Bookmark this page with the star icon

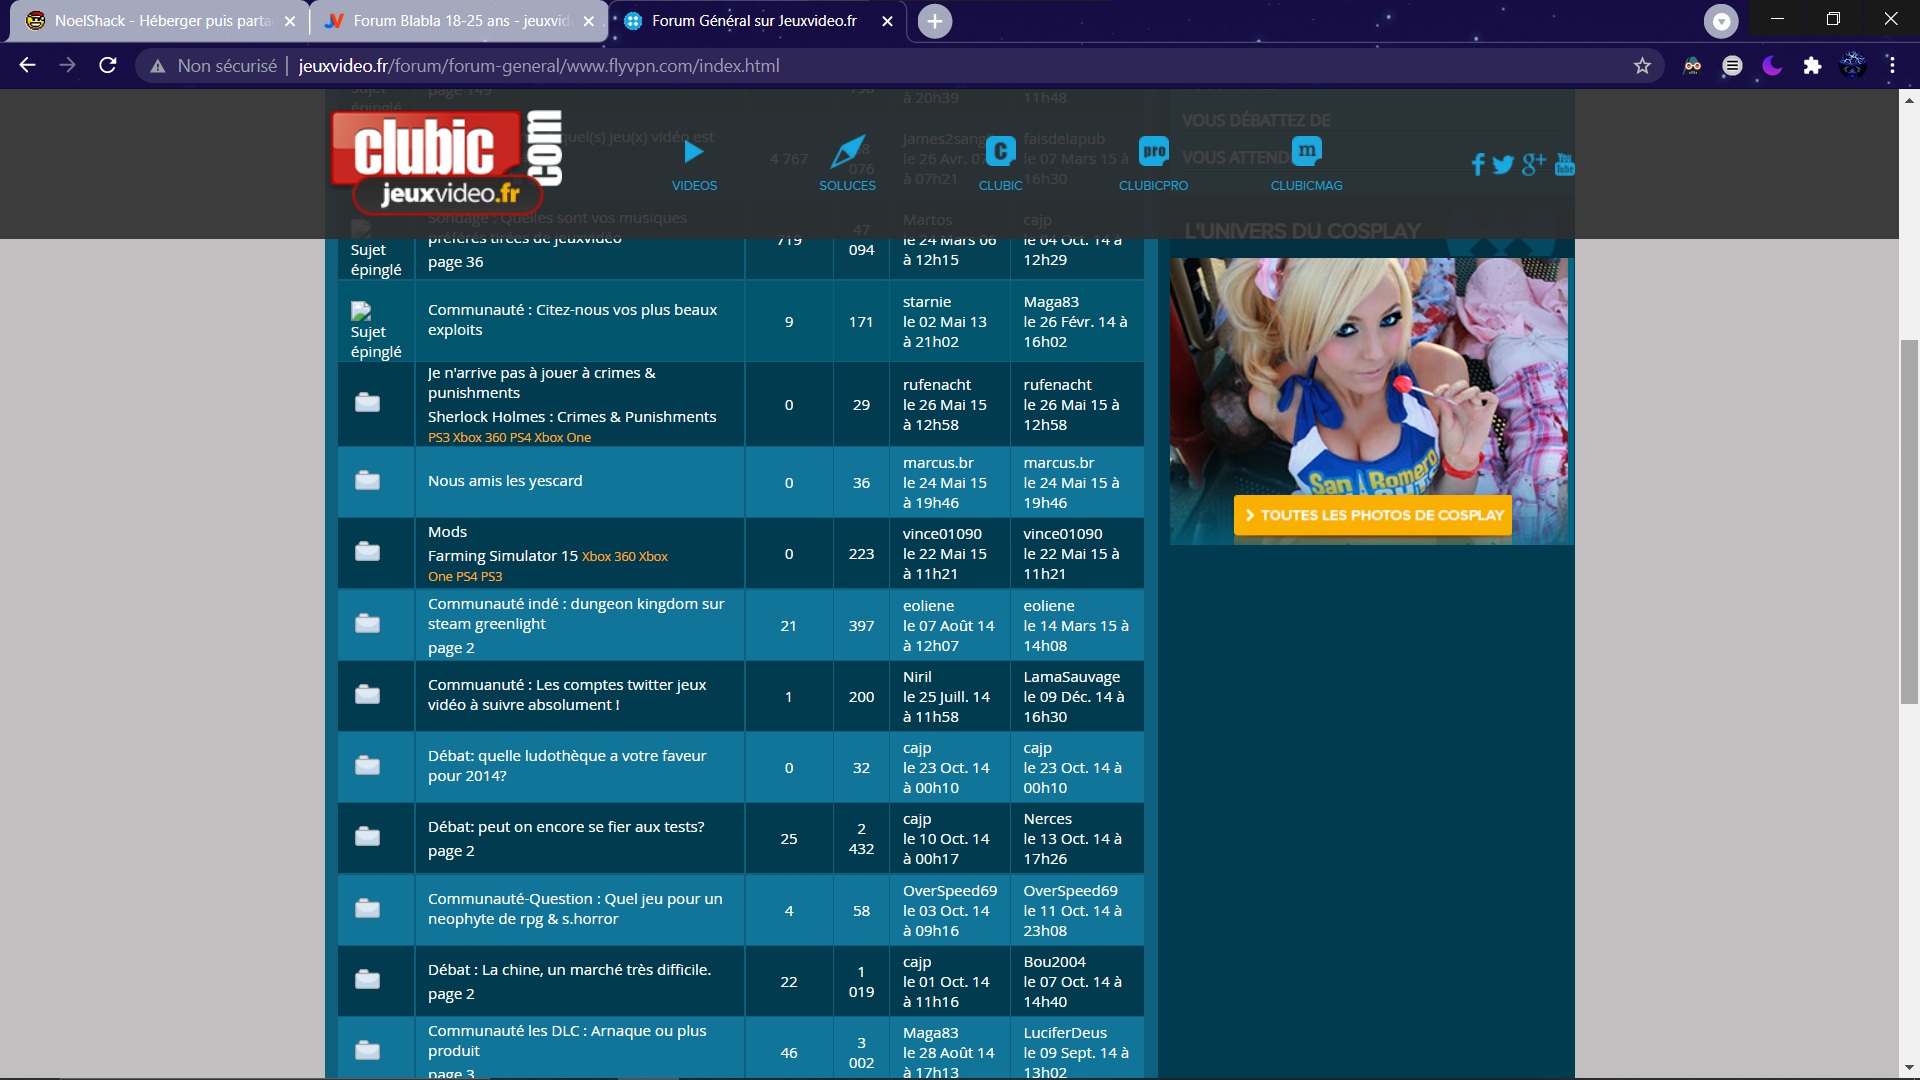click(x=1642, y=66)
